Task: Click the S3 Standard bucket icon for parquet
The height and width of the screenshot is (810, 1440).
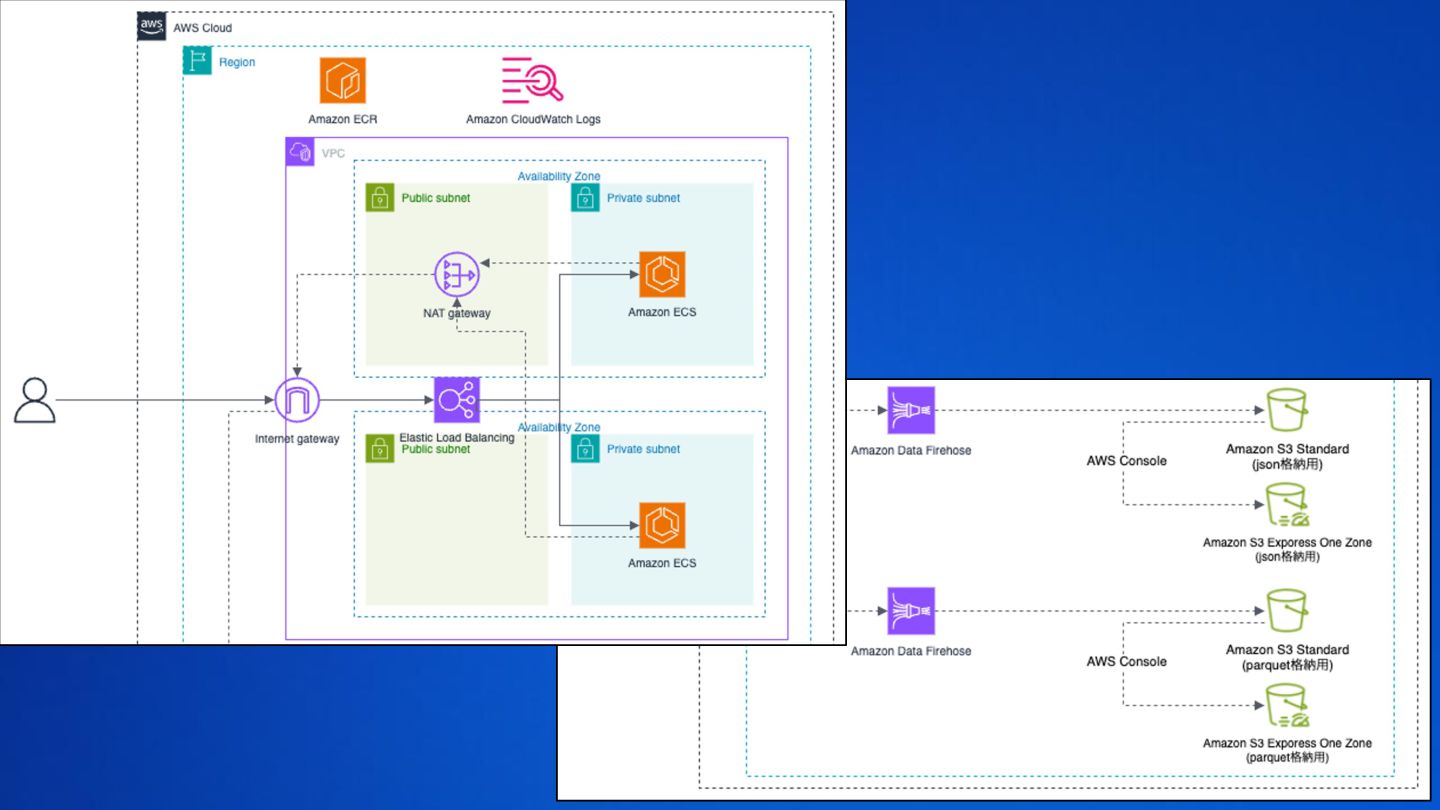Action: pos(1287,610)
